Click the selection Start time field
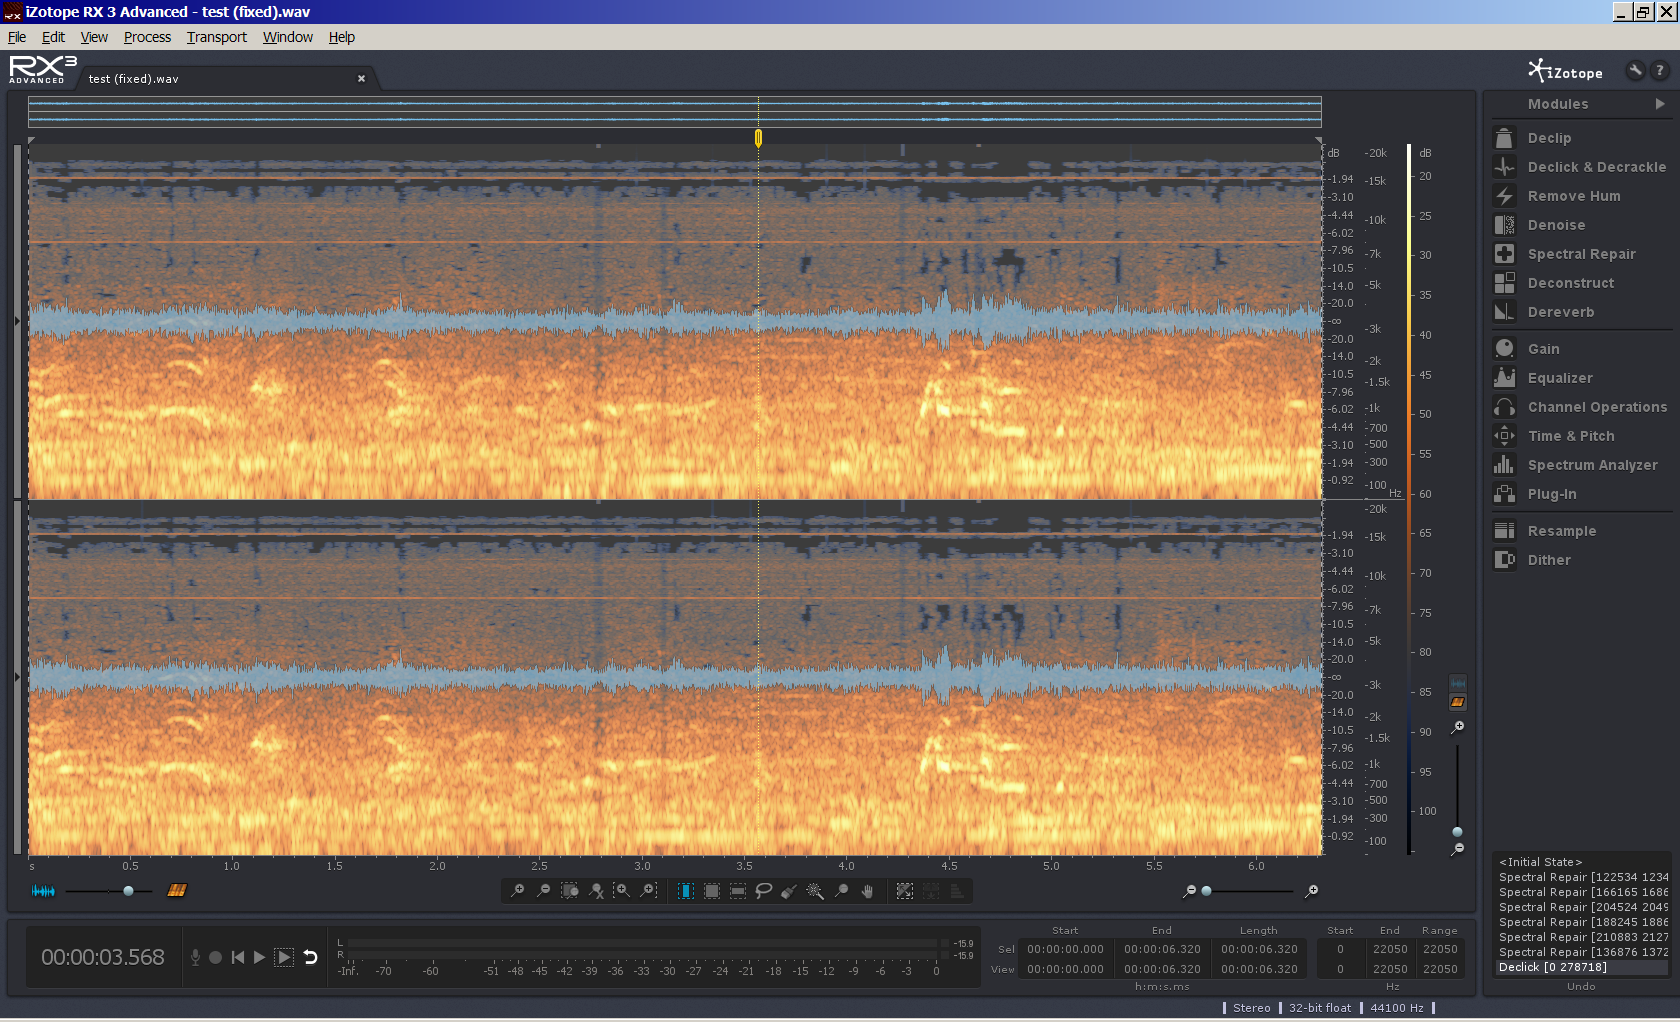Image resolution: width=1680 pixels, height=1022 pixels. coord(1065,949)
